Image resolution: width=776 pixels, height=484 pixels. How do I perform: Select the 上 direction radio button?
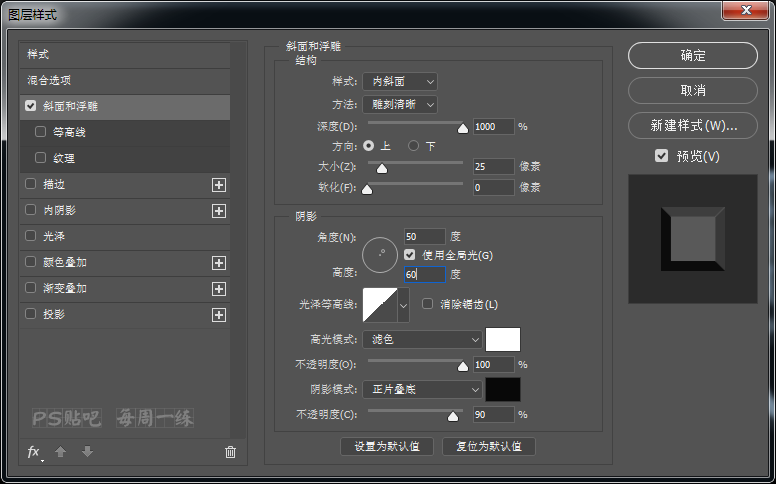pos(369,145)
